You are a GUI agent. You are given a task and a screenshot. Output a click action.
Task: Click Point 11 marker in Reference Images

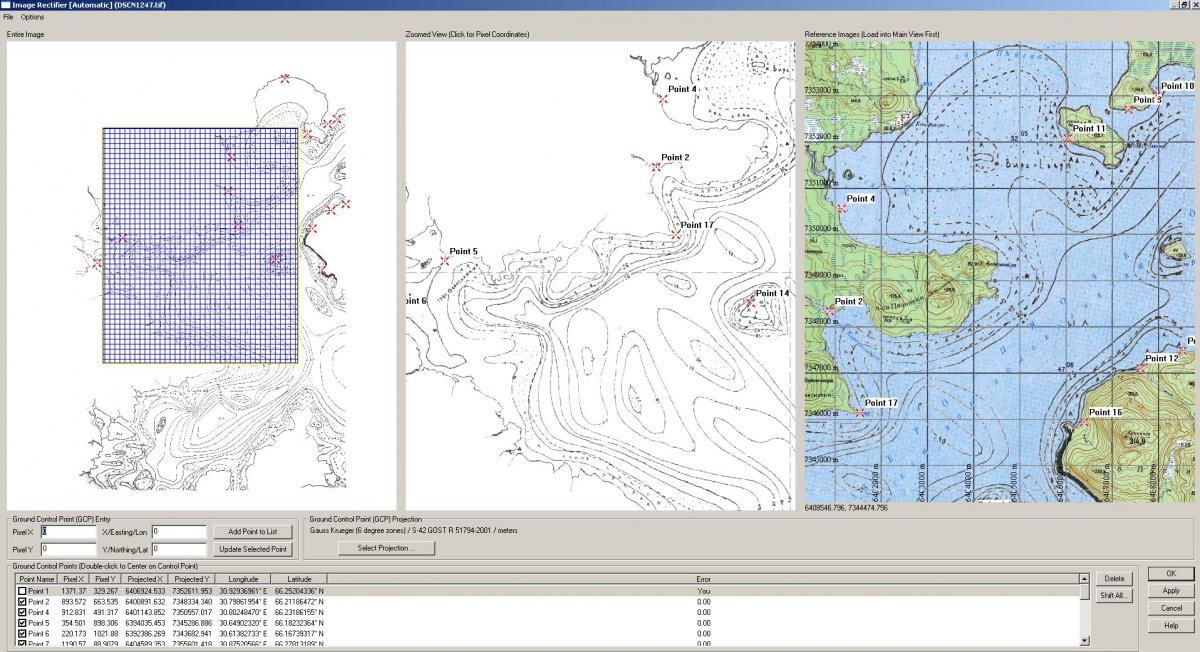pos(1067,138)
